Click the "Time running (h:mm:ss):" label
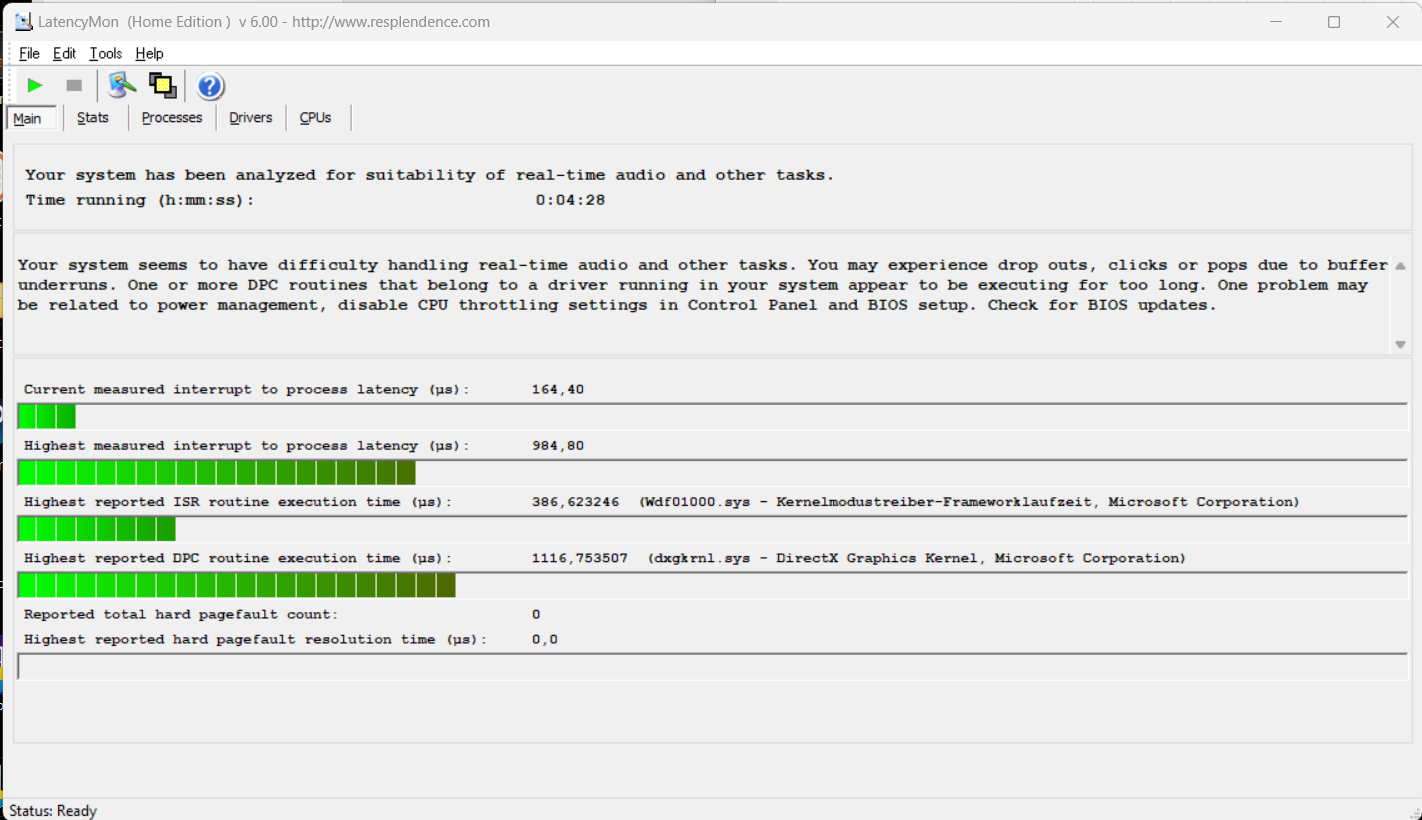Screen dimensions: 1422x820 140,200
